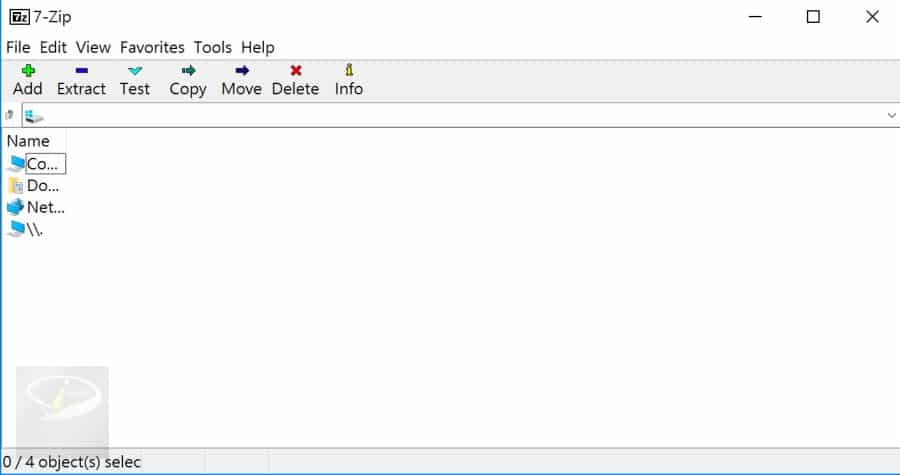Click the Documents folder icon
900x475 pixels.
pyautogui.click(x=16, y=185)
